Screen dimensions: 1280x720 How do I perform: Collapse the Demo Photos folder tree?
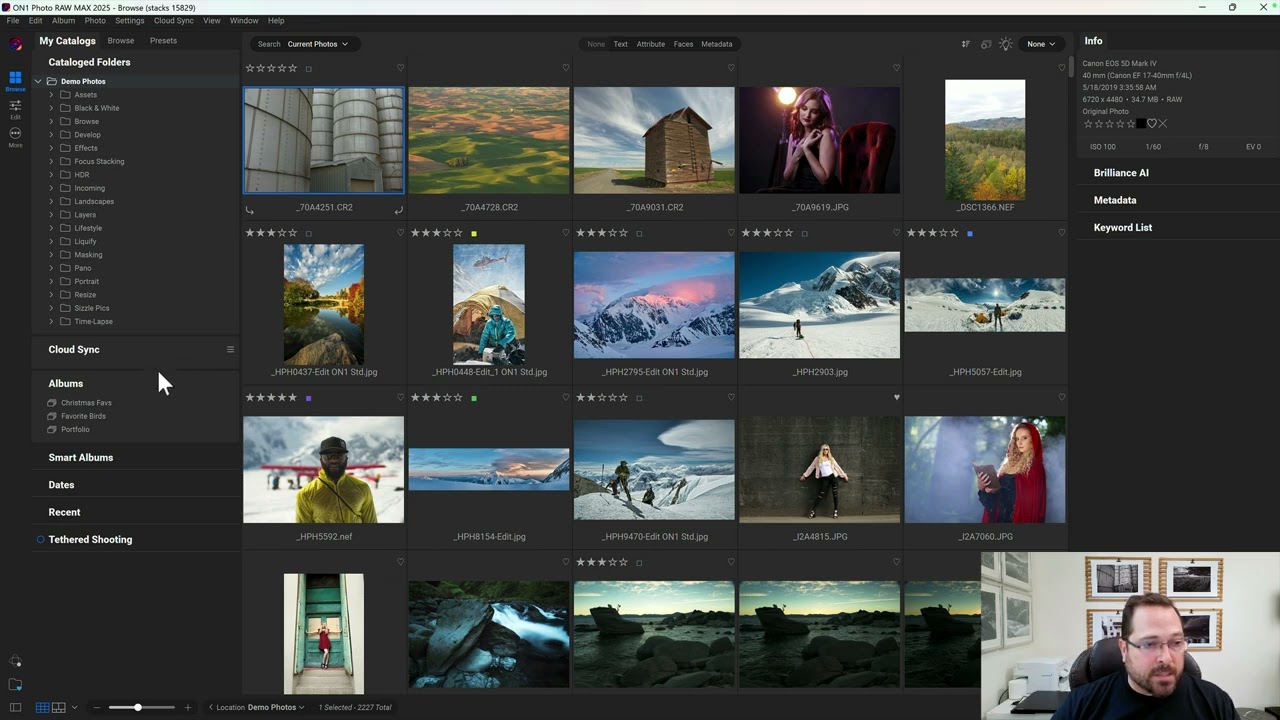[x=38, y=81]
